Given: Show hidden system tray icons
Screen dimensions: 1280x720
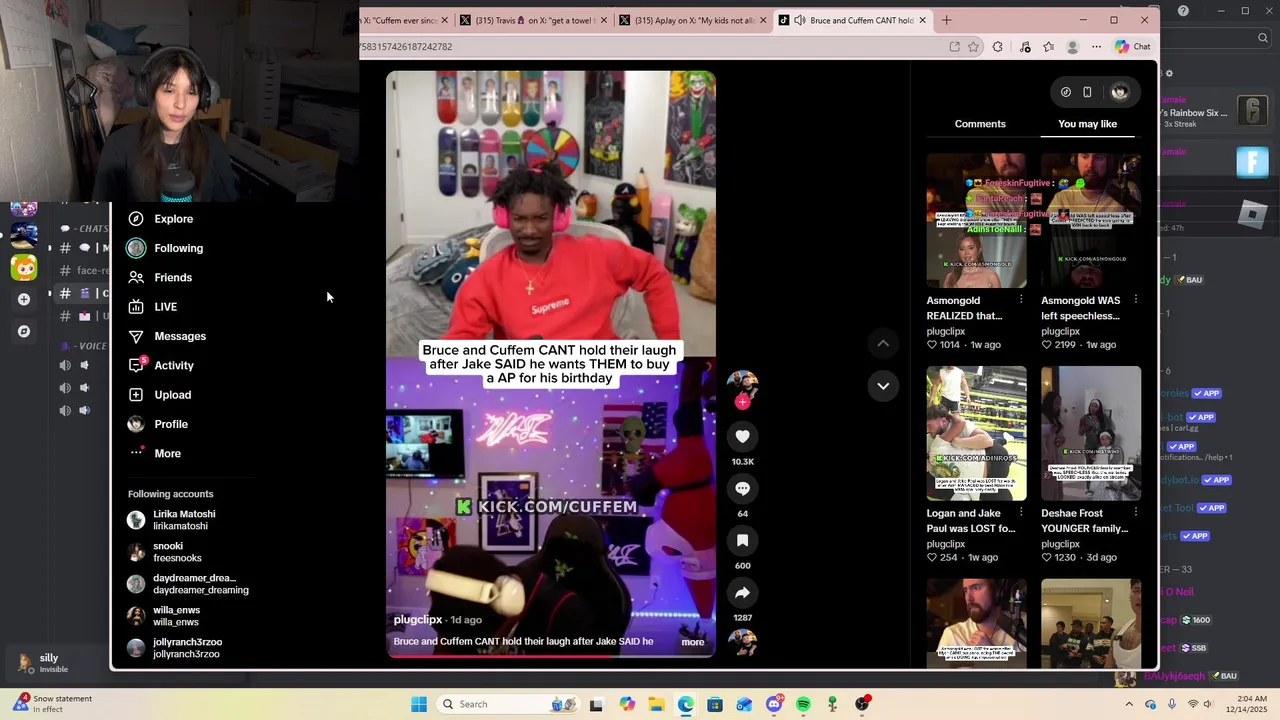Looking at the screenshot, I should point(1129,704).
